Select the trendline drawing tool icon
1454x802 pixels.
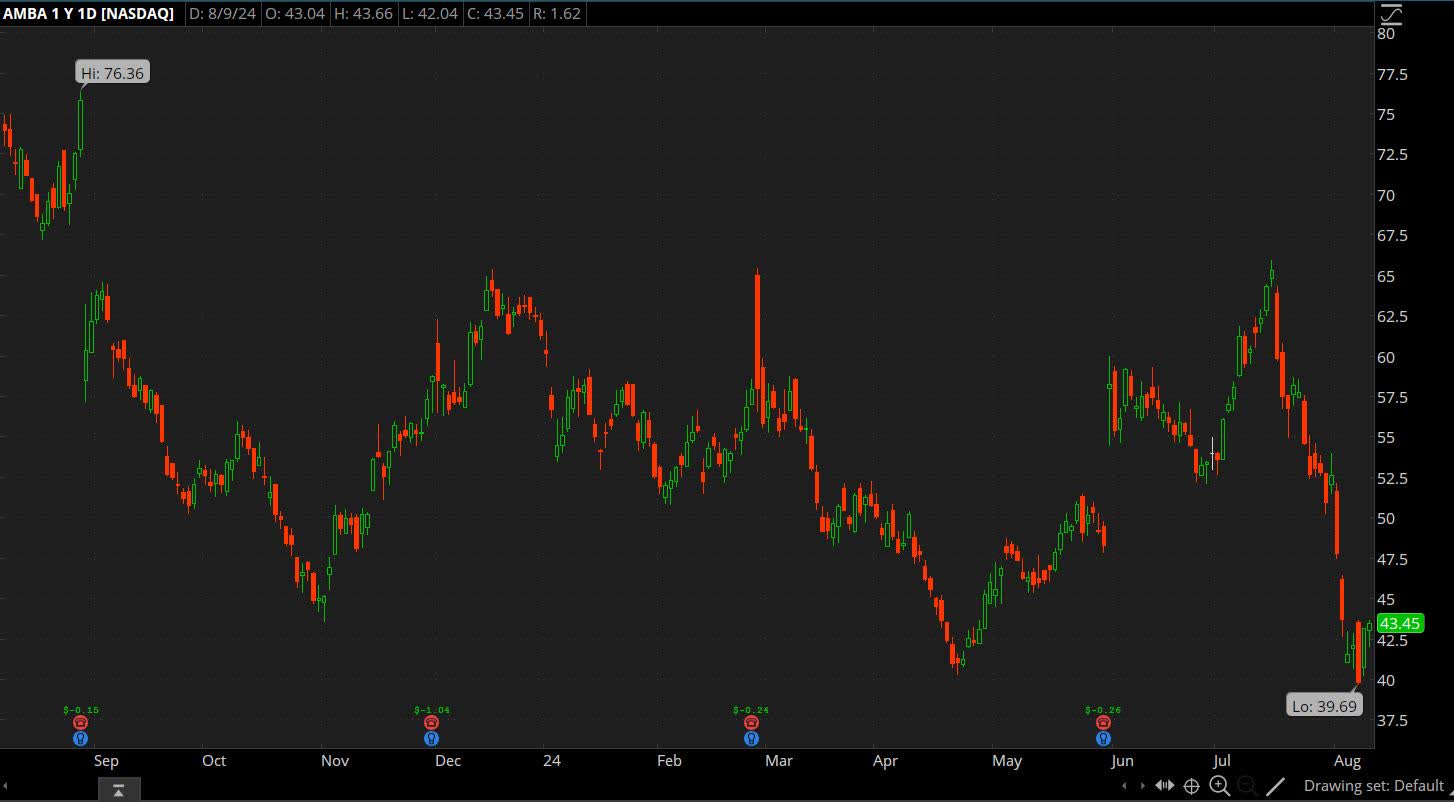[x=1275, y=786]
